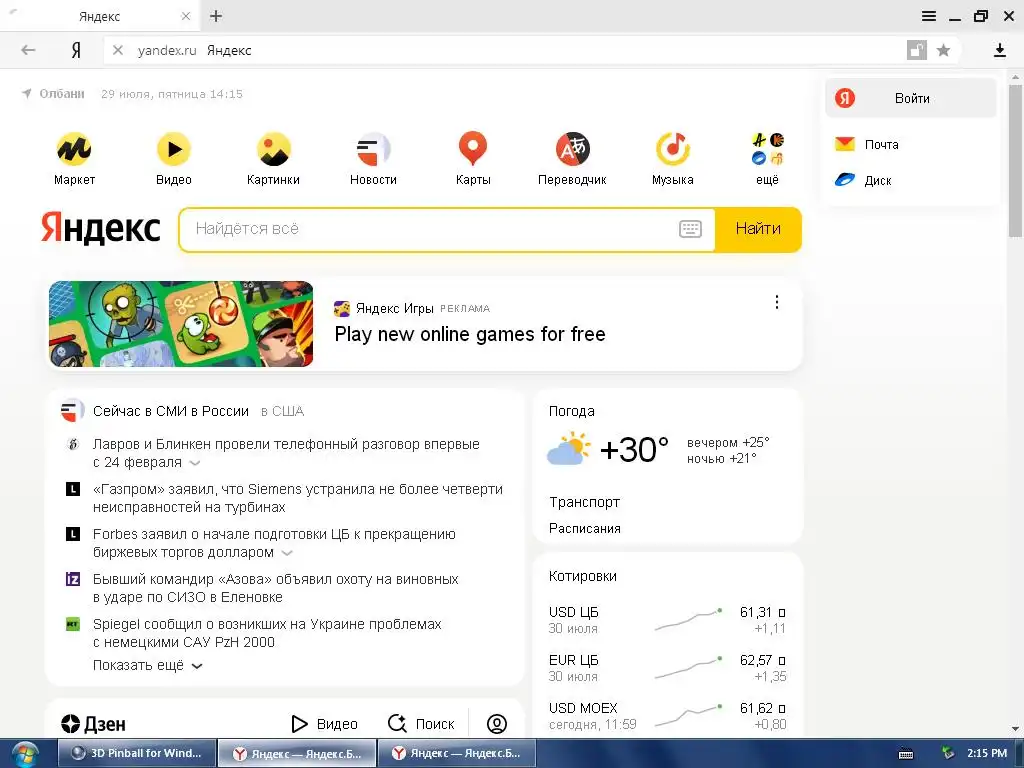The width and height of the screenshot is (1024, 768).
Task: Open new tab with plus button
Action: coord(216,16)
